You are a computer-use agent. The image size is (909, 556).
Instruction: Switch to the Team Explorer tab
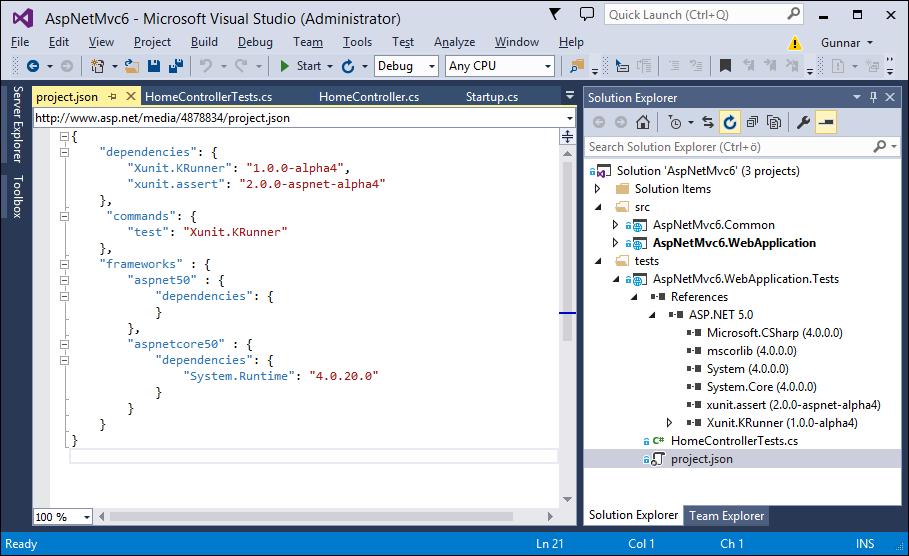[726, 516]
